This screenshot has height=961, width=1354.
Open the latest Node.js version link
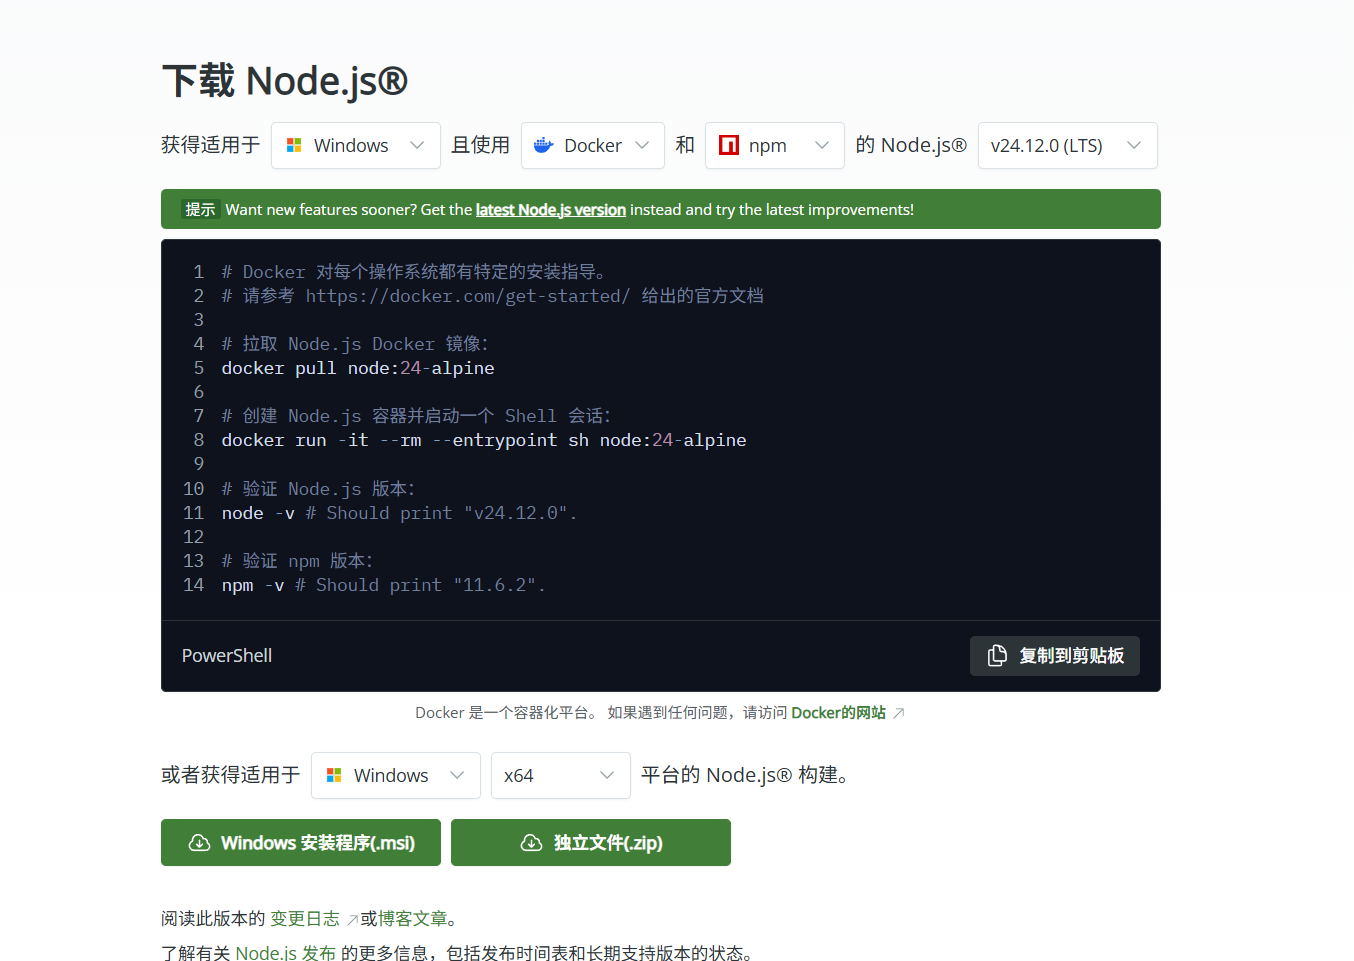click(550, 209)
